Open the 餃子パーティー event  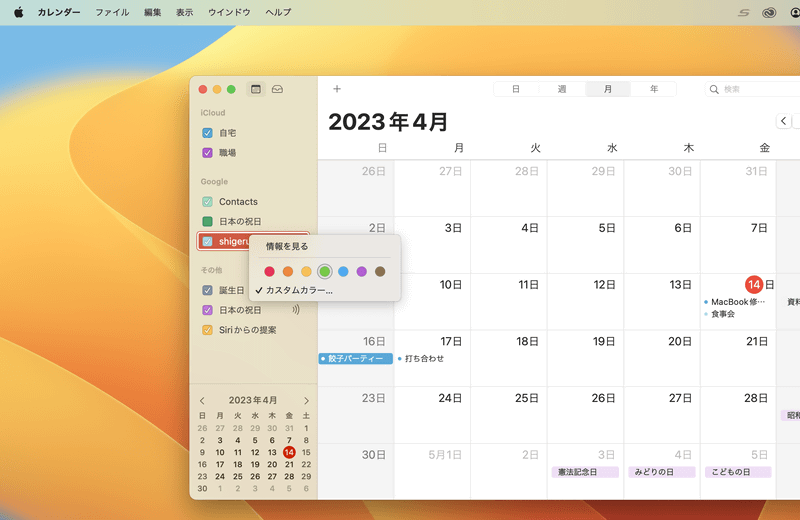(356, 359)
